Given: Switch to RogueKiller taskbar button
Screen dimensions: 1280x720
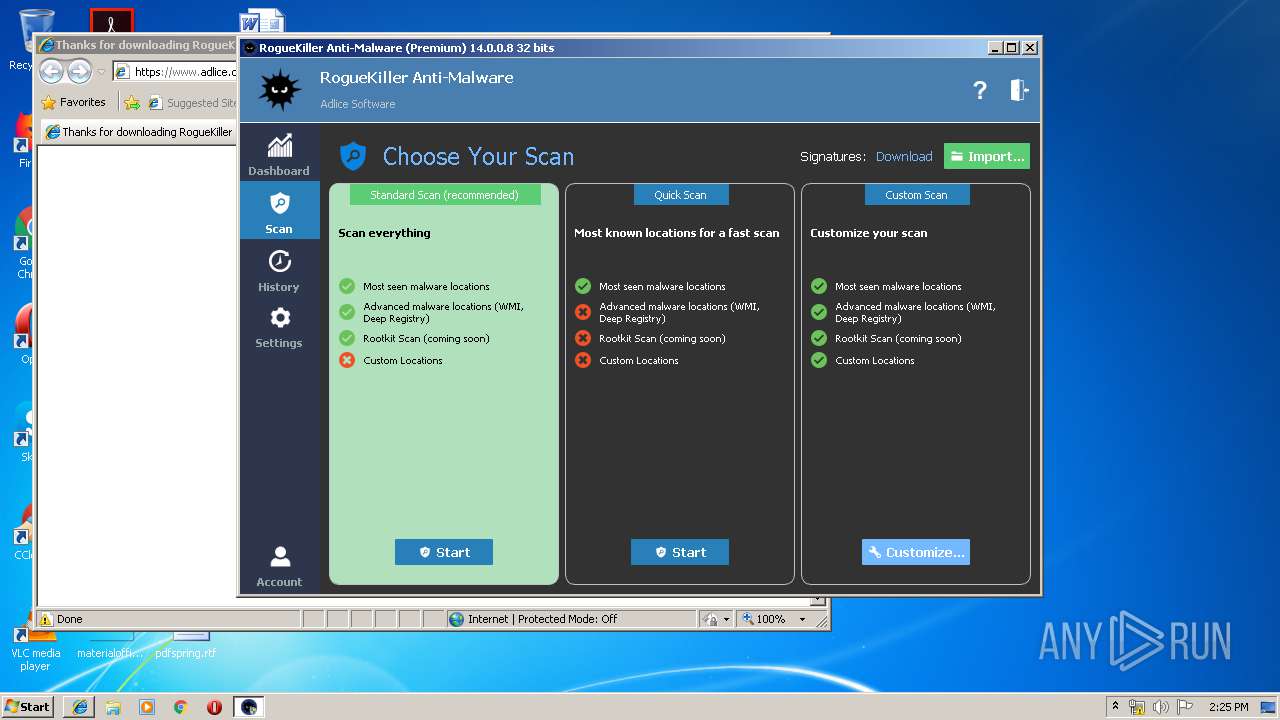Looking at the screenshot, I should pyautogui.click(x=249, y=707).
